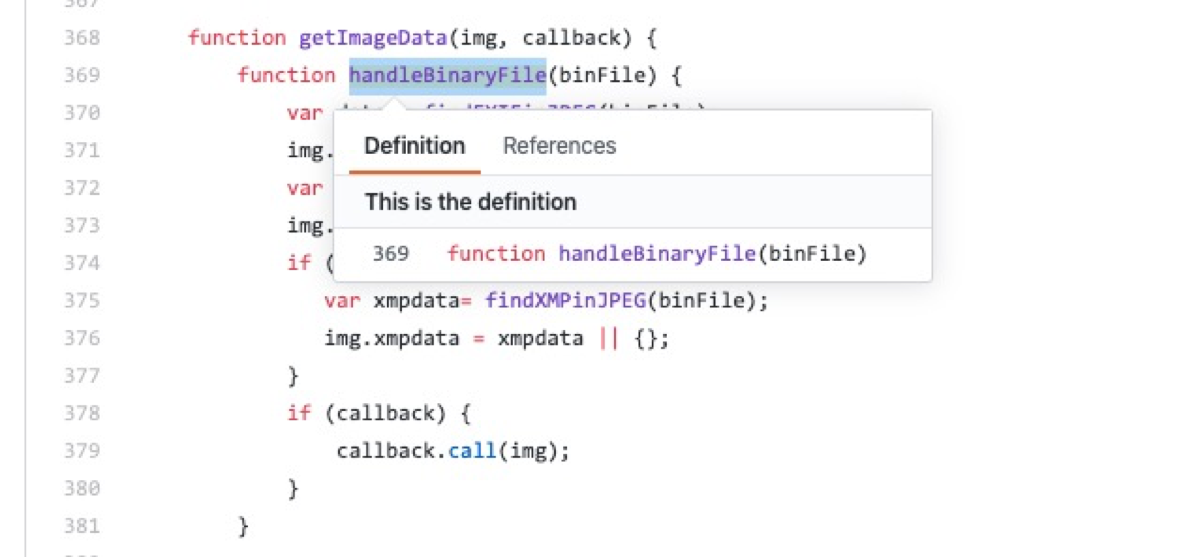
Task: Click the img.xmpdata assignment on line 376
Action: click(x=392, y=338)
